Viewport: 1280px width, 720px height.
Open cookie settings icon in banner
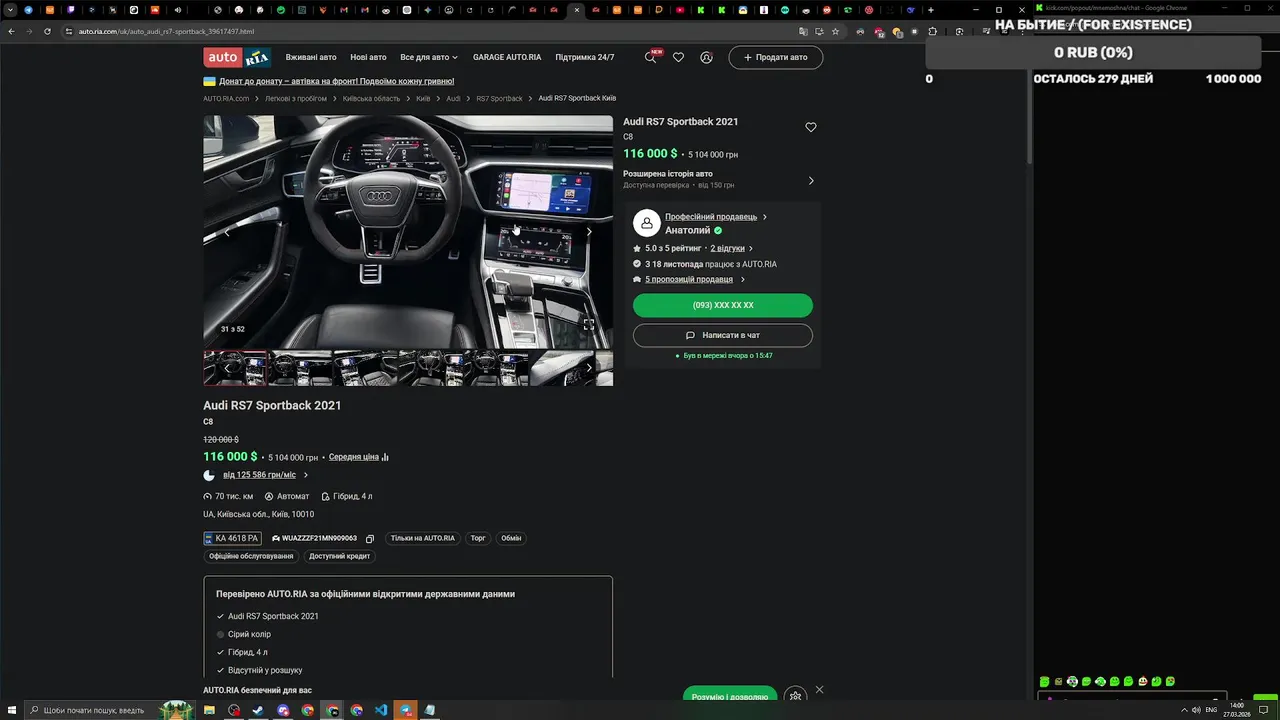795,696
